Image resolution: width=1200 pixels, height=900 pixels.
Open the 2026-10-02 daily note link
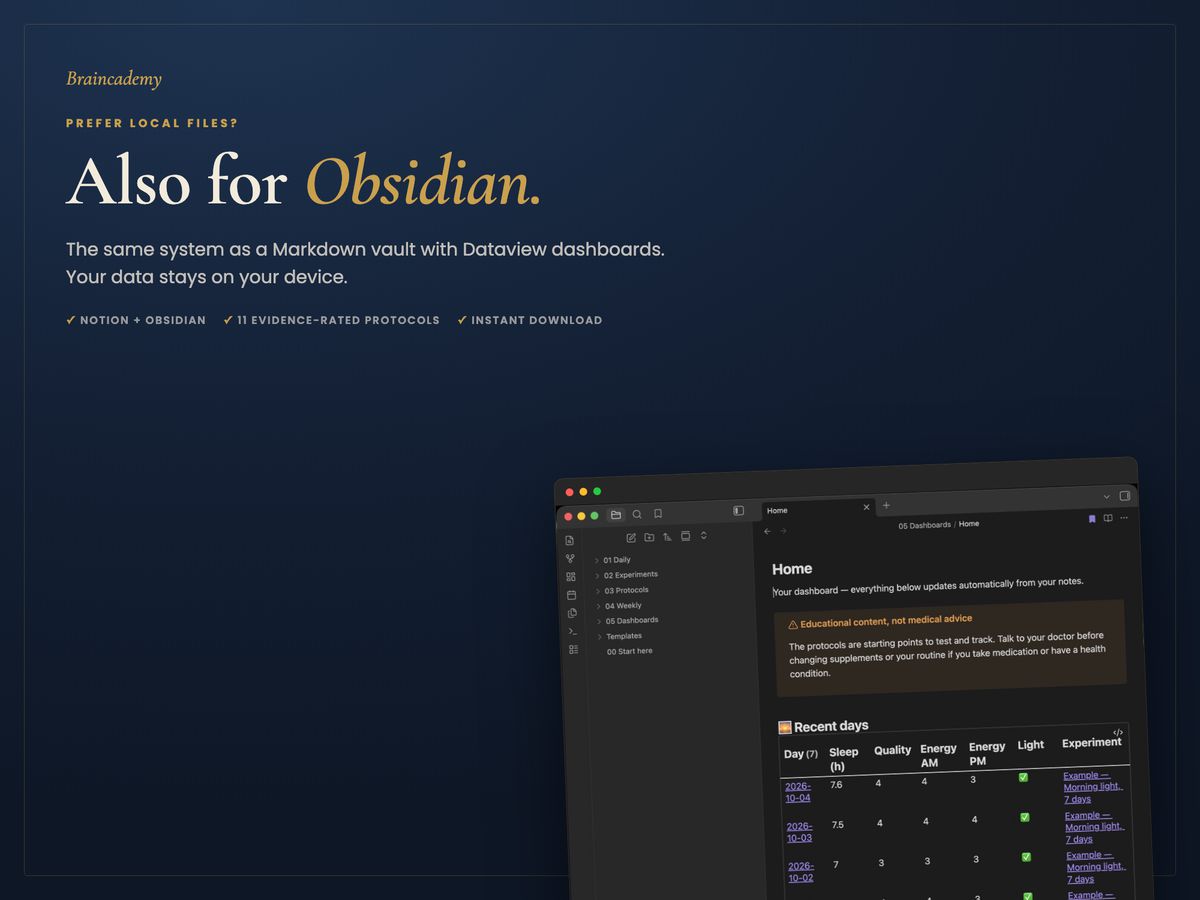801,872
